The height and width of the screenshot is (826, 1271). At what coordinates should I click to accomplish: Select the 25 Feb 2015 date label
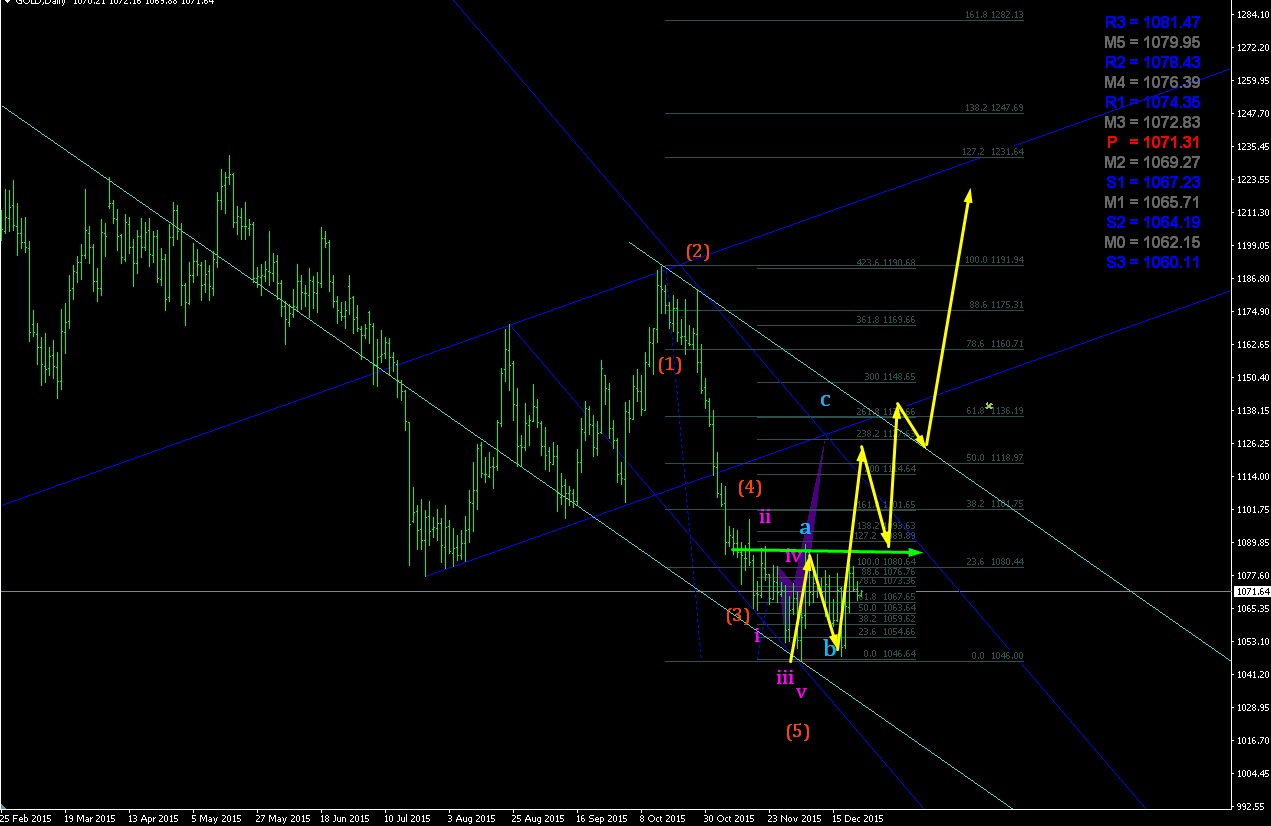(x=27, y=818)
